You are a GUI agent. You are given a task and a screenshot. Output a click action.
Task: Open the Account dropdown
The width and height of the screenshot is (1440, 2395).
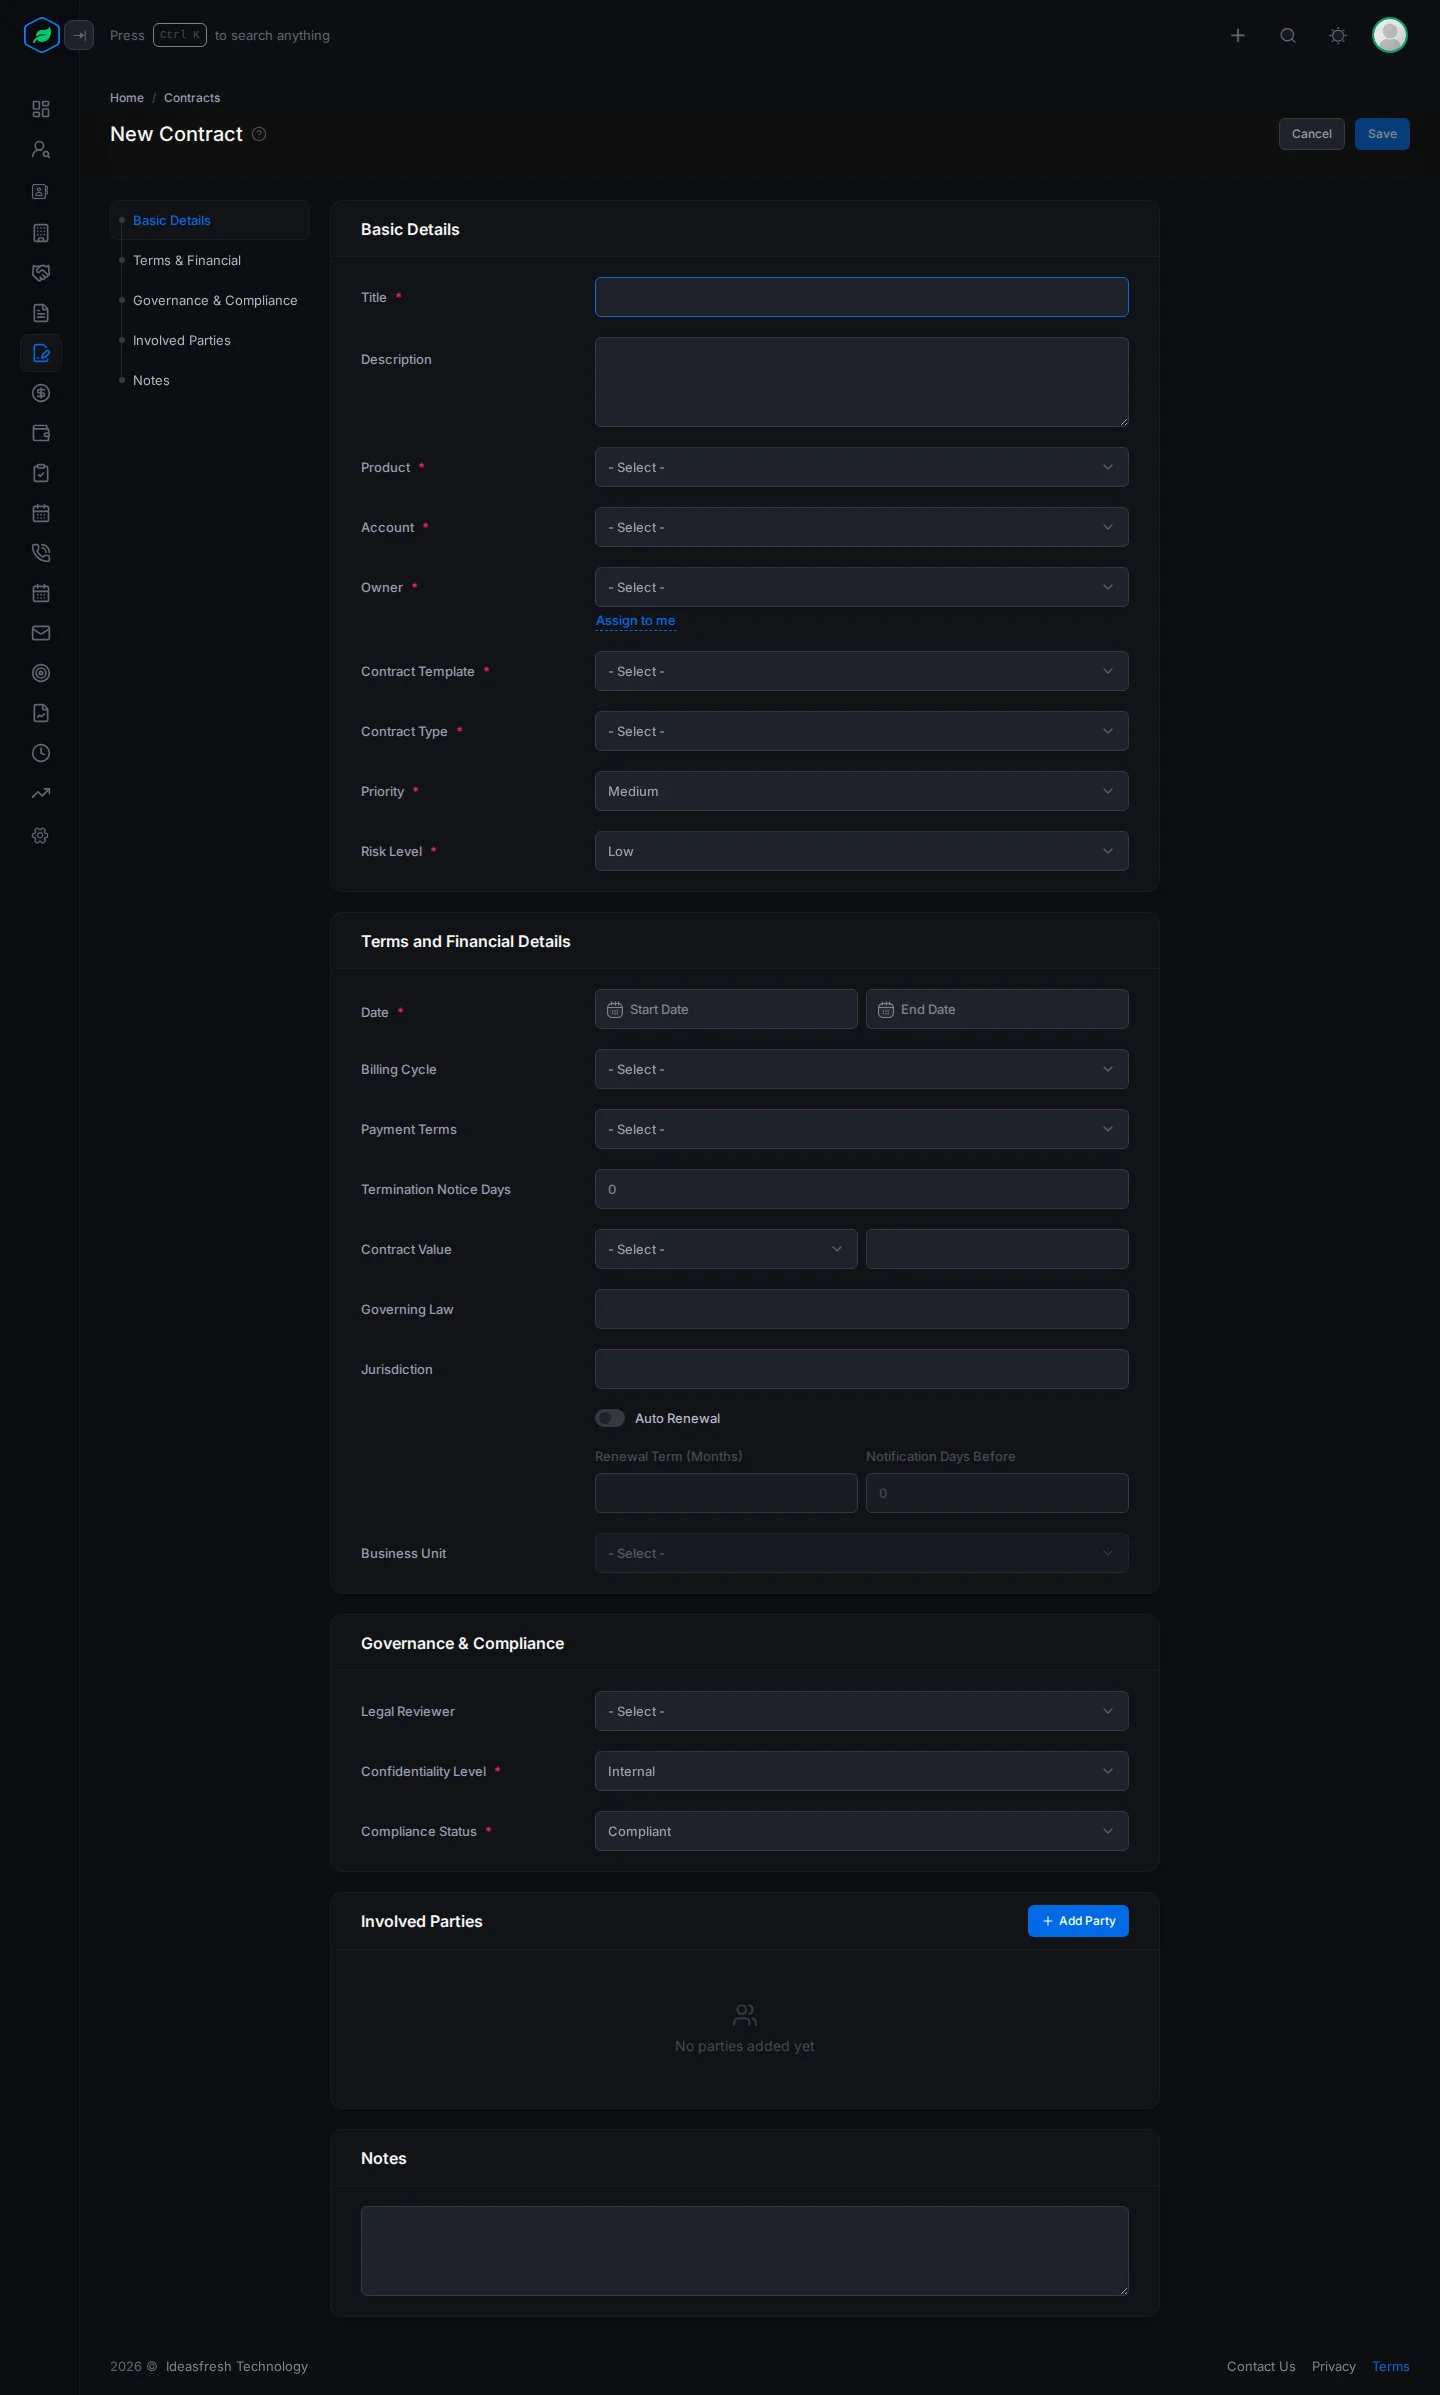(x=862, y=527)
